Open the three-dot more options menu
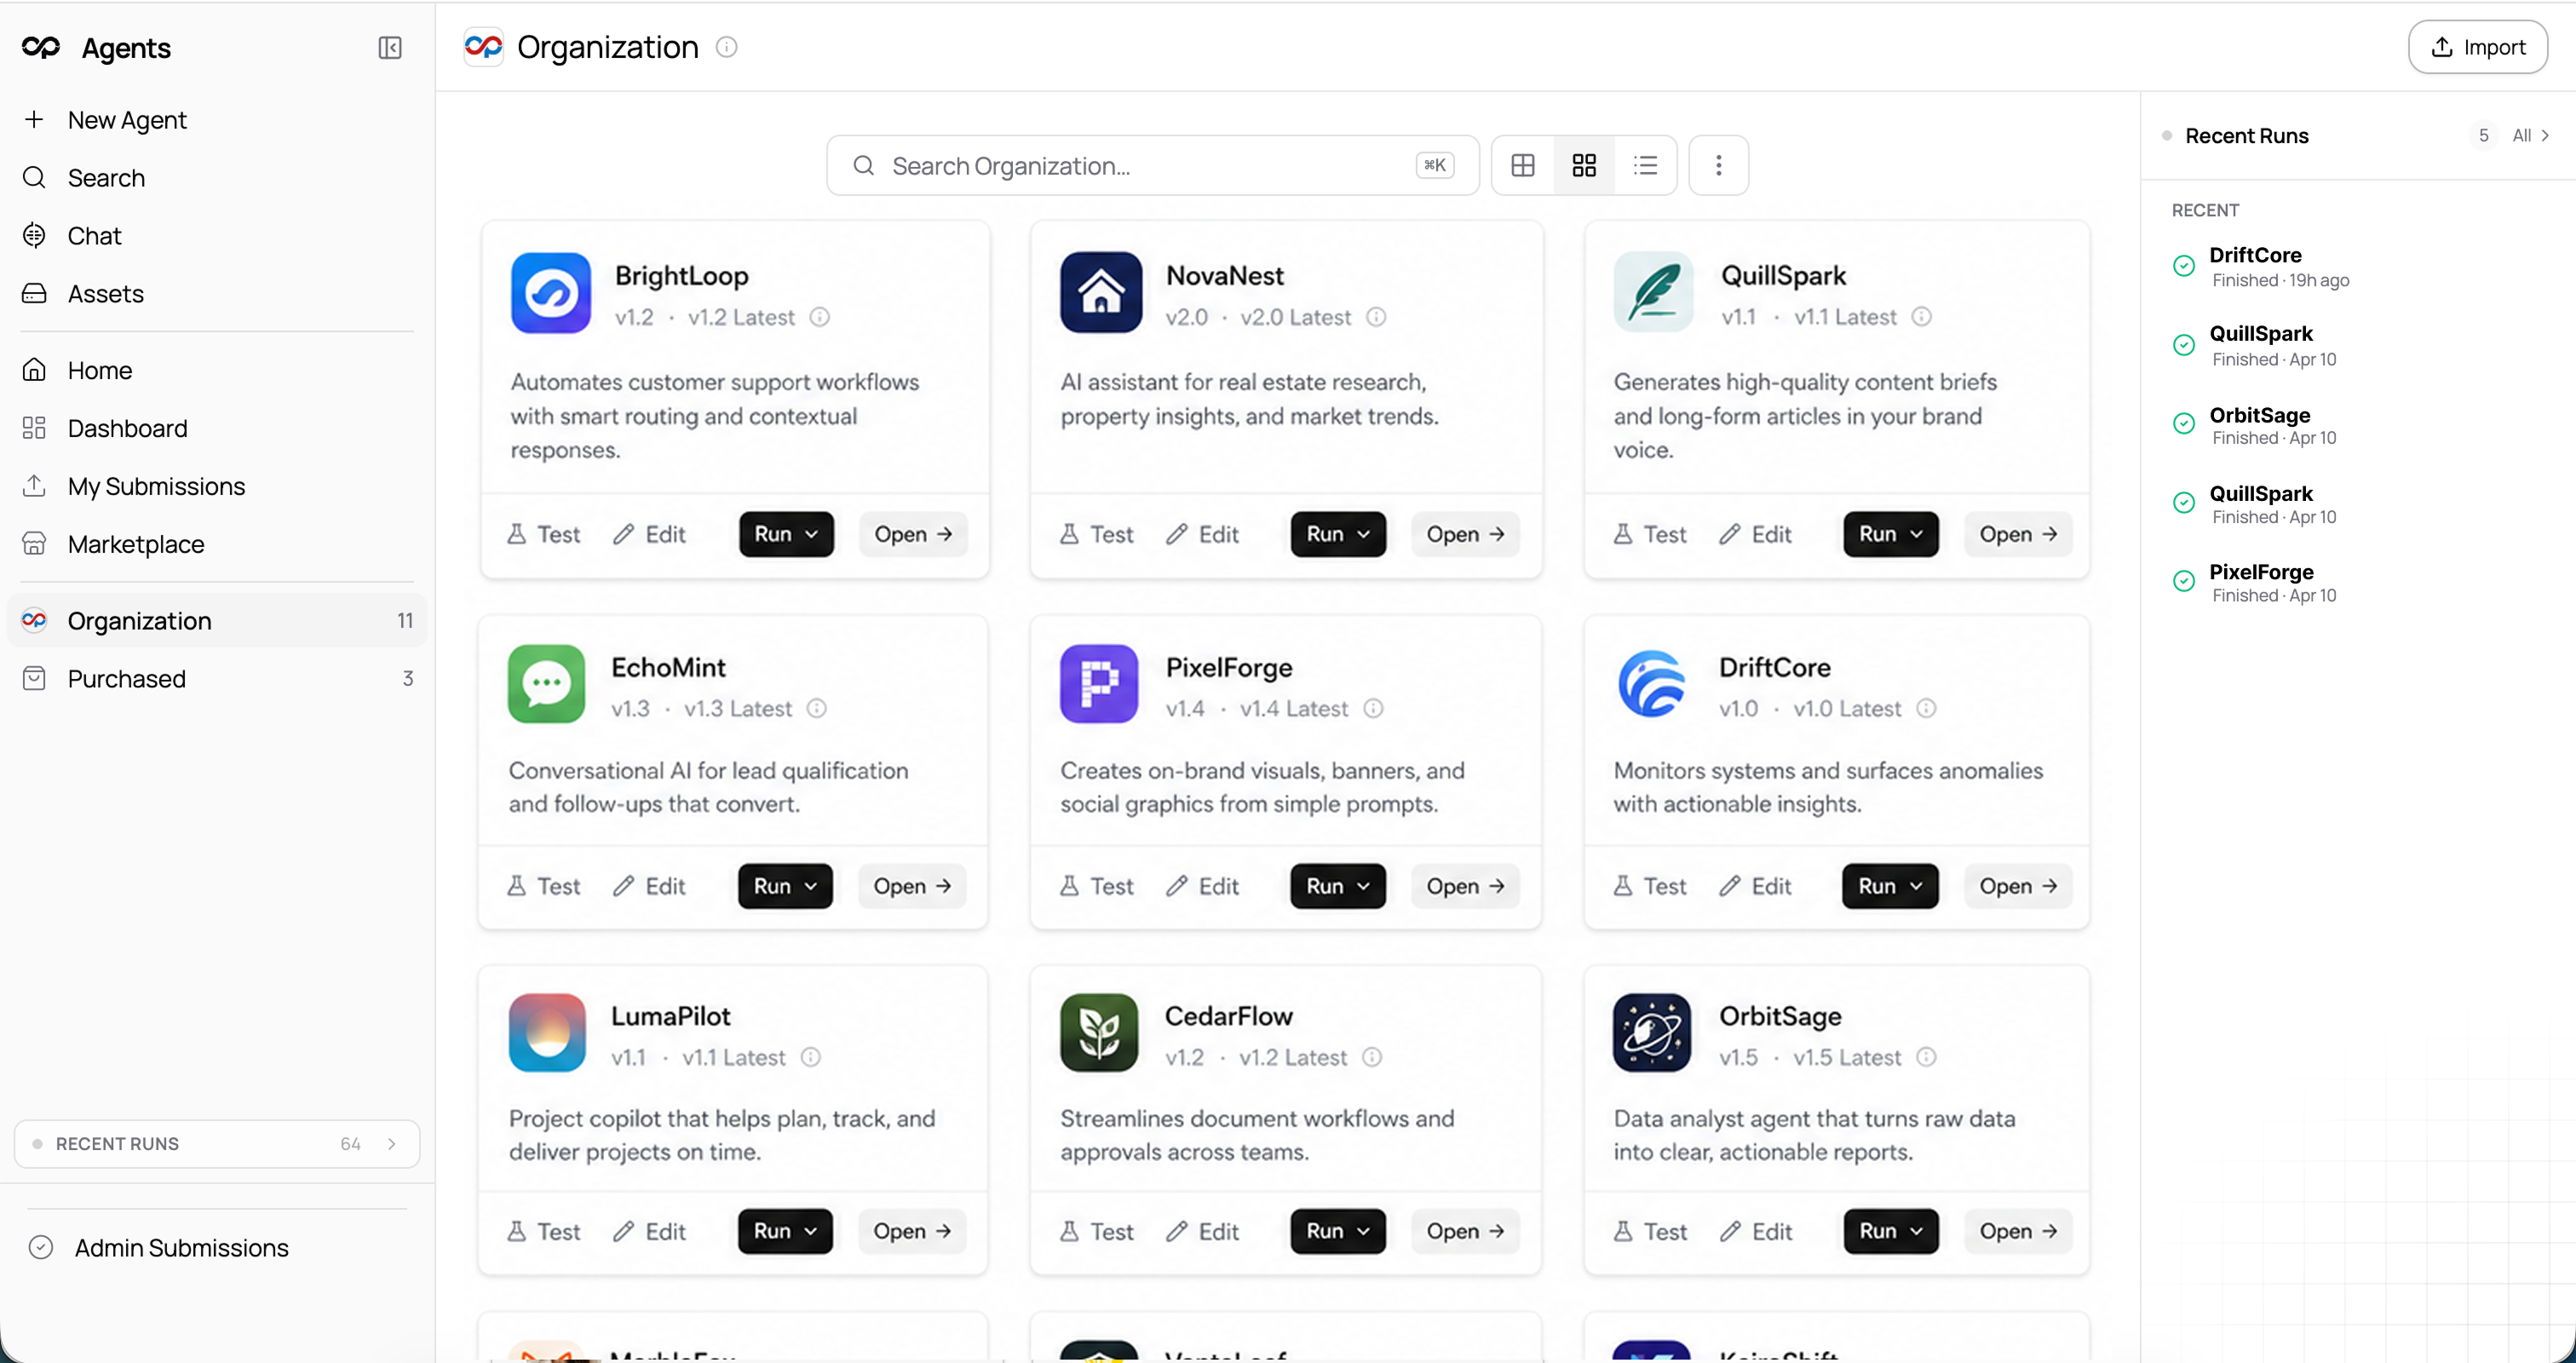2576x1363 pixels. click(x=1719, y=165)
